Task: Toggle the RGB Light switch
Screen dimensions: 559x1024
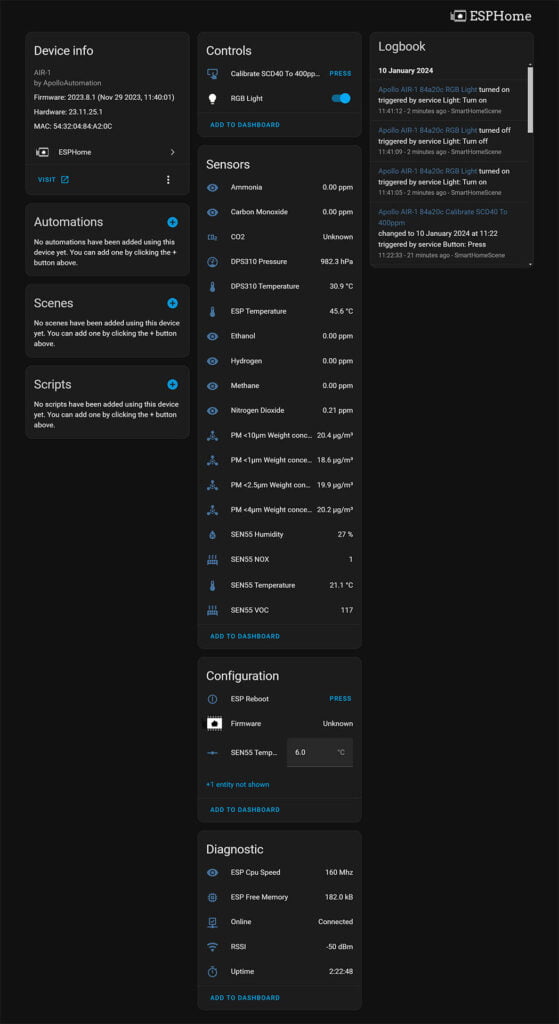Action: 341,99
